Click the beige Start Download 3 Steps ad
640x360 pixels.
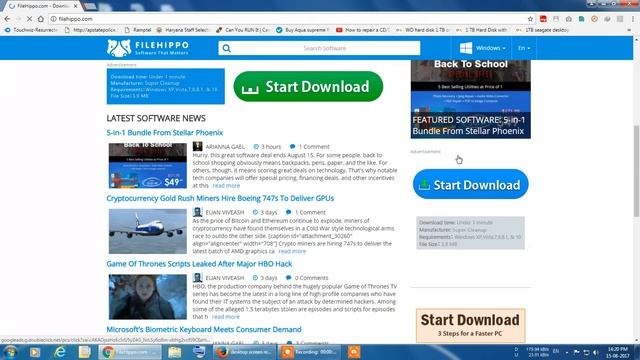click(470, 325)
